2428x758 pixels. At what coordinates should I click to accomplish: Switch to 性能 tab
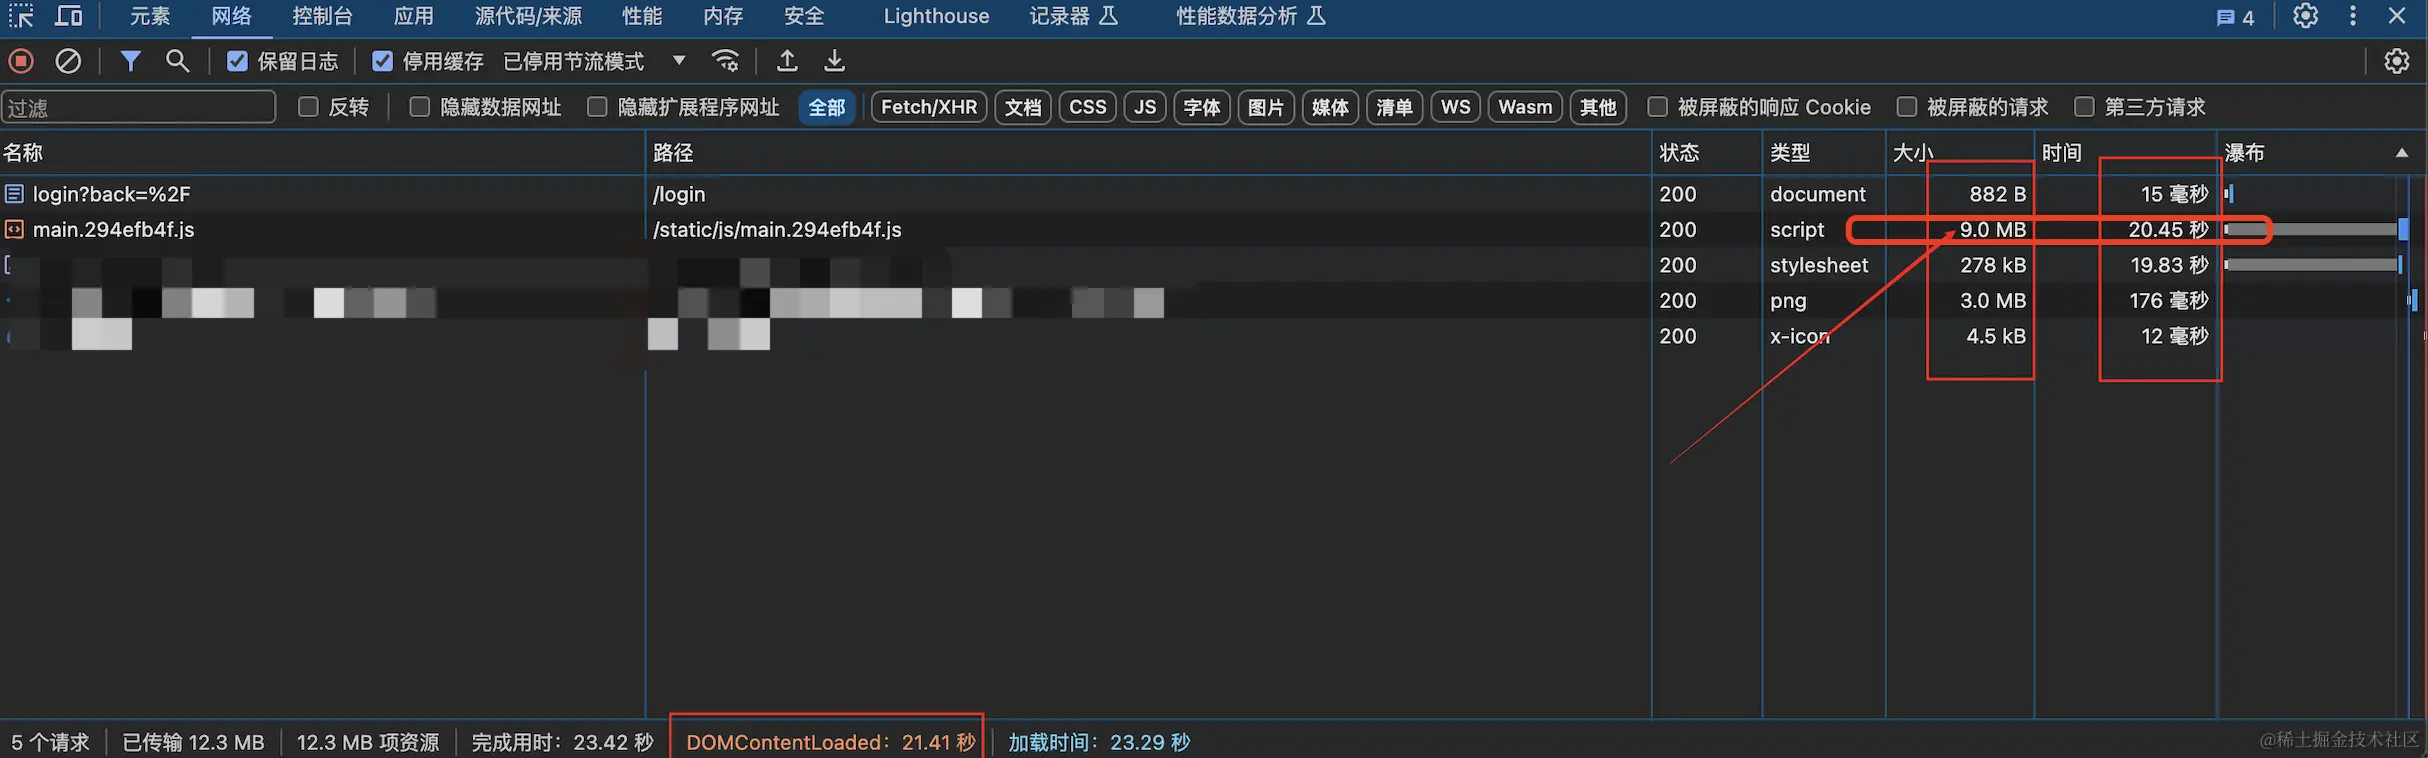pos(642,16)
